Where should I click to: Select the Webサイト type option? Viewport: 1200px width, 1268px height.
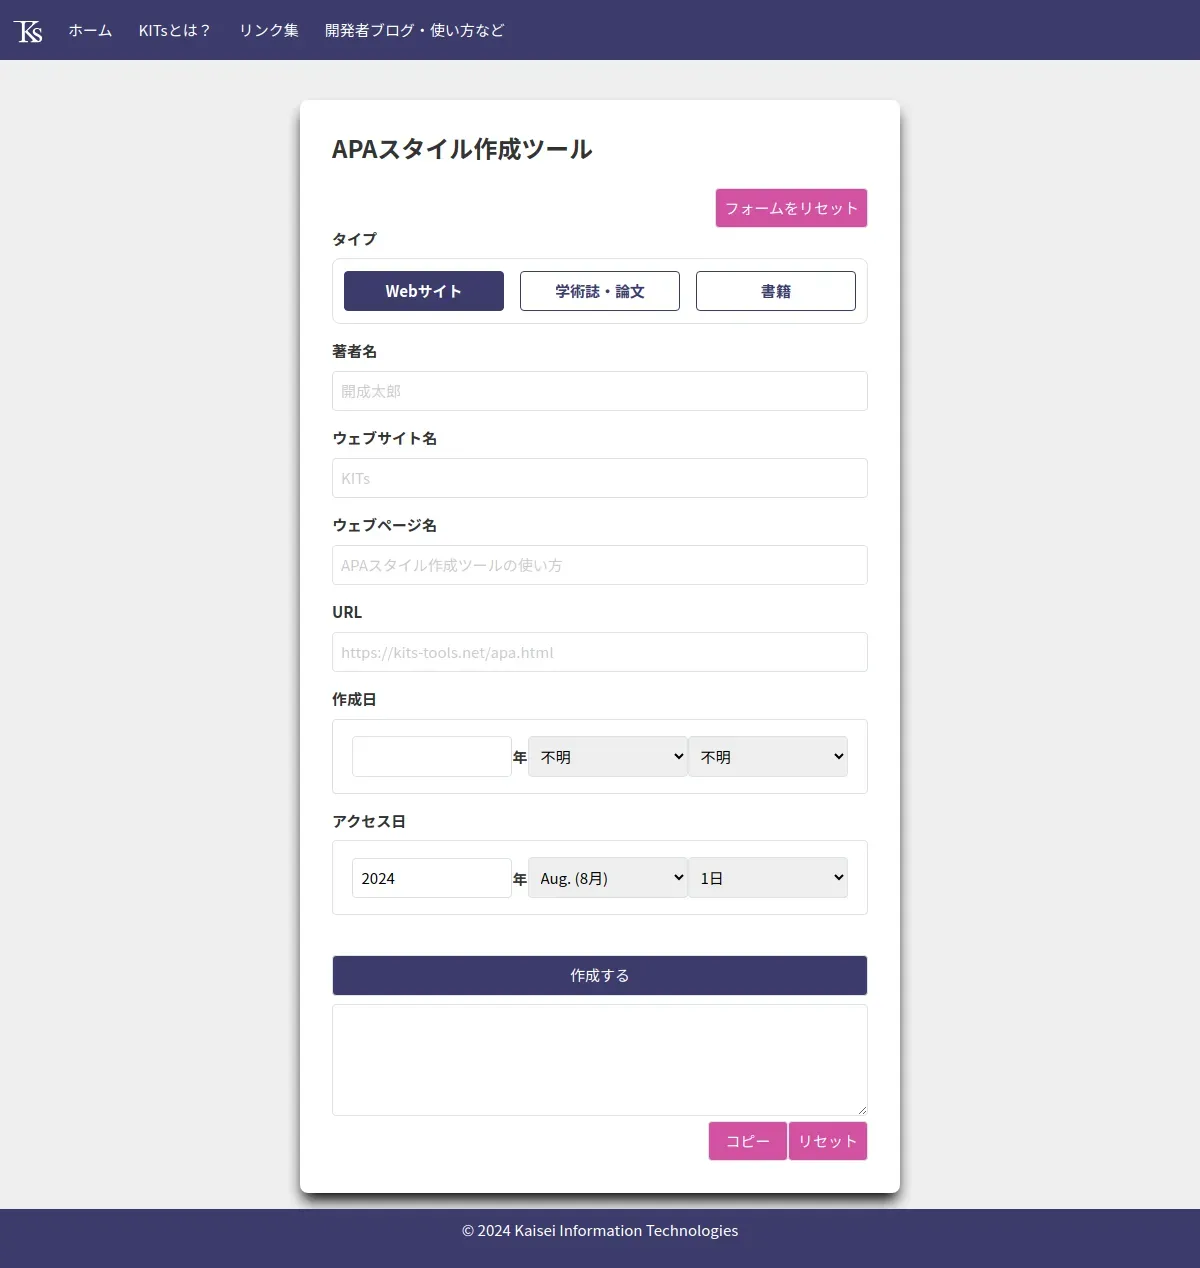coord(424,291)
